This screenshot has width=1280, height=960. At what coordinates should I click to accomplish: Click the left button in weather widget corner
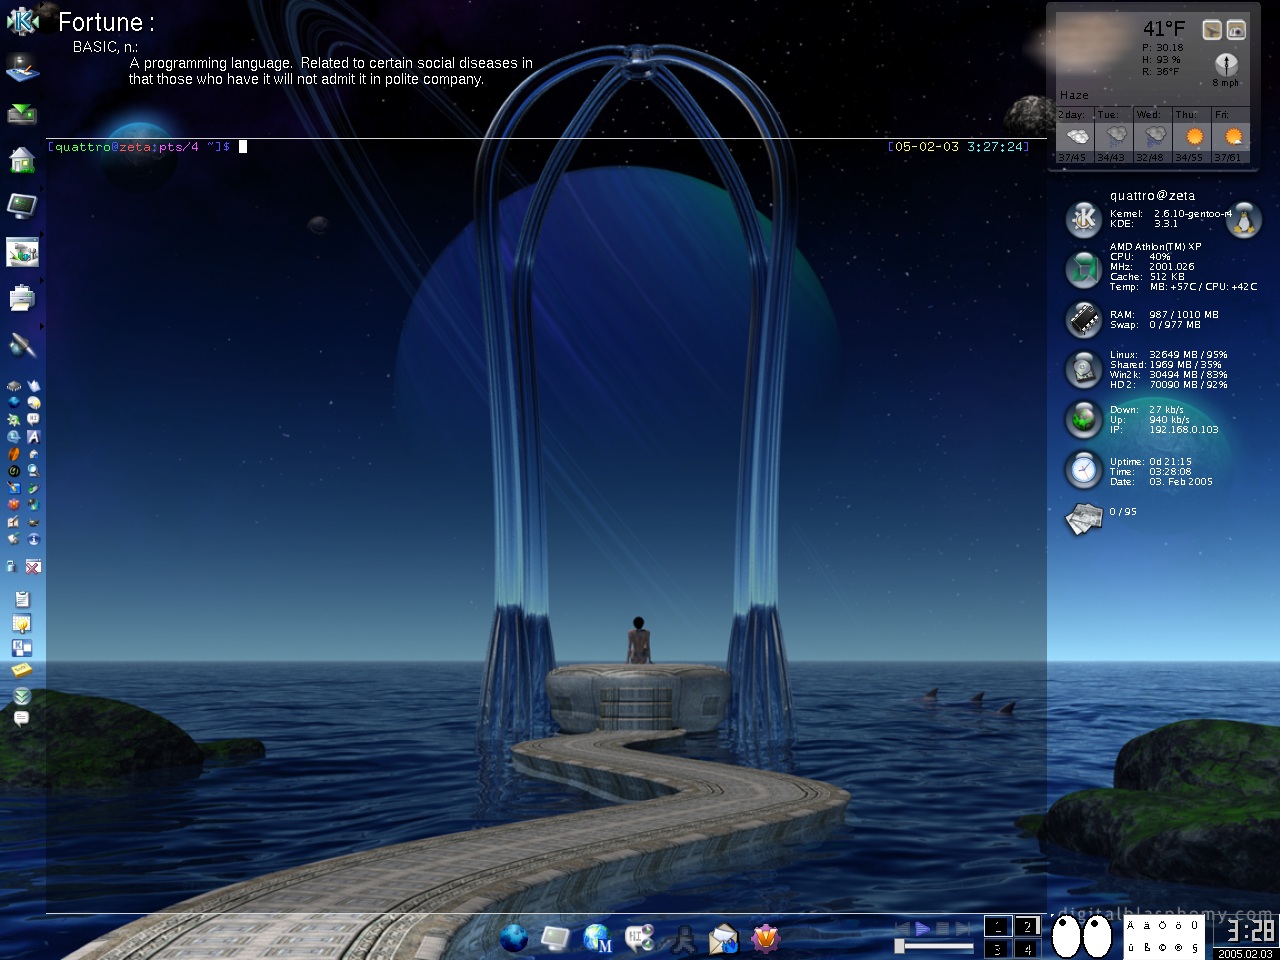1211,30
